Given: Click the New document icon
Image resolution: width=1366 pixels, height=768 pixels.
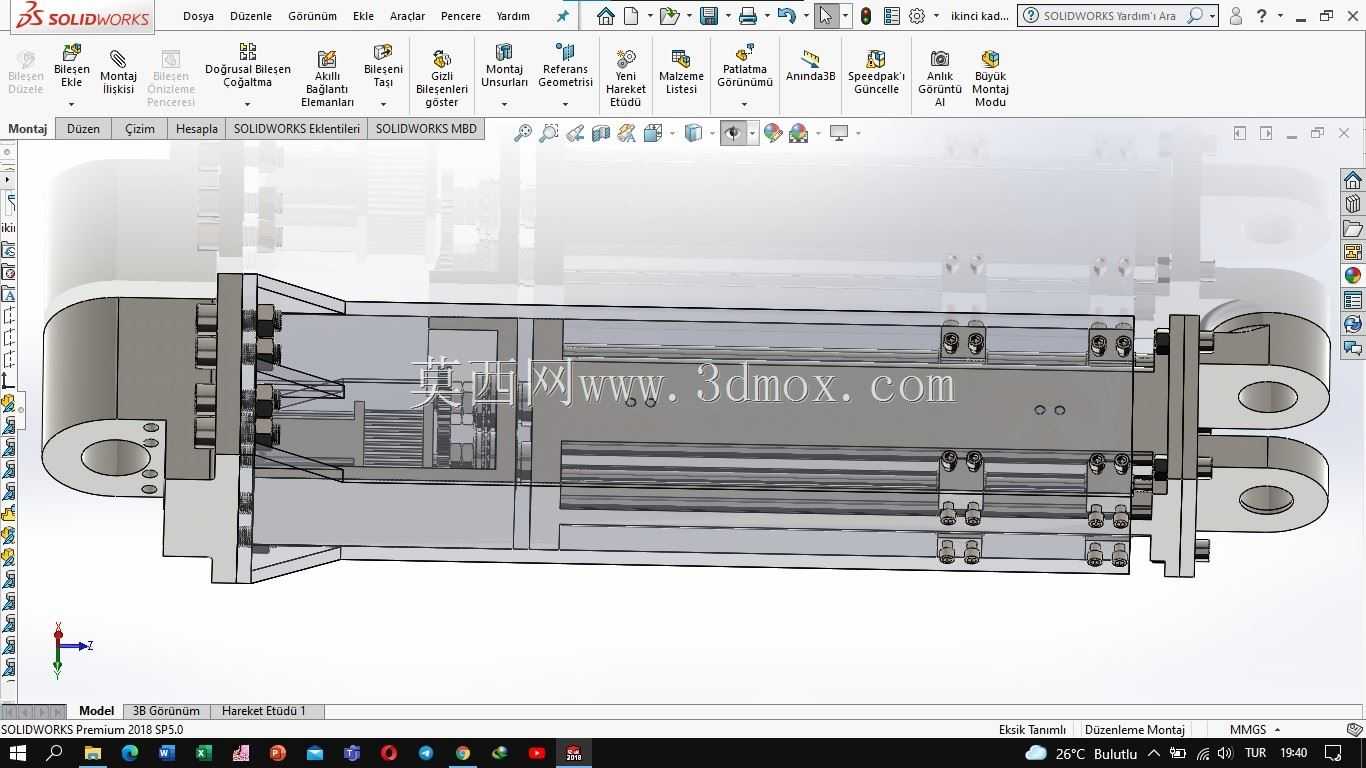Looking at the screenshot, I should pyautogui.click(x=631, y=16).
